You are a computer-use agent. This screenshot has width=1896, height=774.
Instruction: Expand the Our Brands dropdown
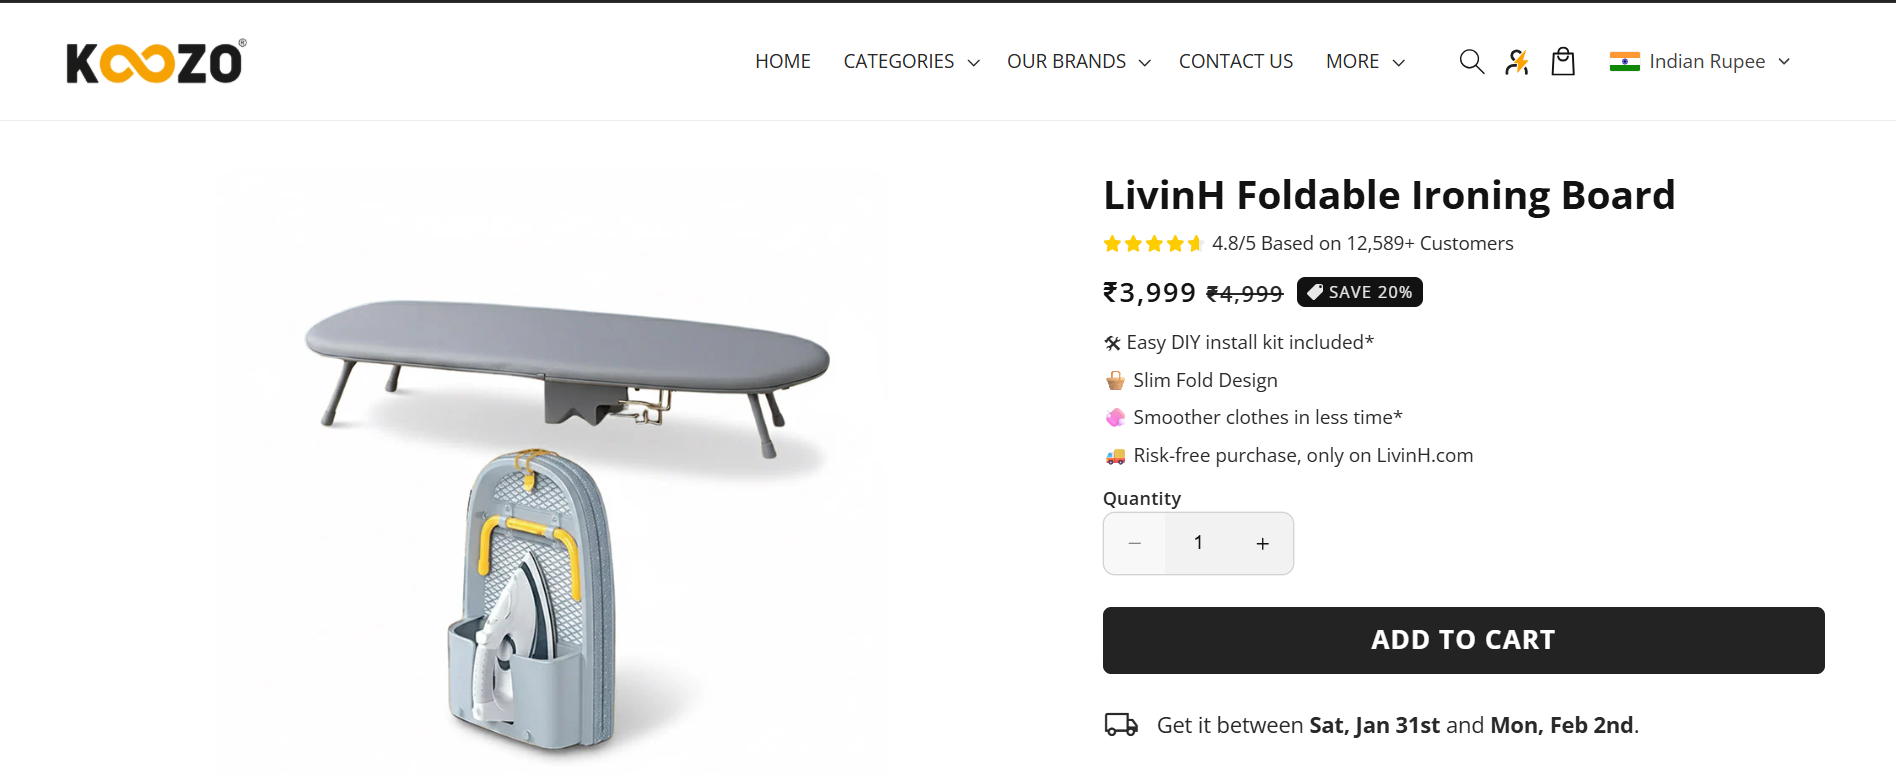pyautogui.click(x=1078, y=62)
